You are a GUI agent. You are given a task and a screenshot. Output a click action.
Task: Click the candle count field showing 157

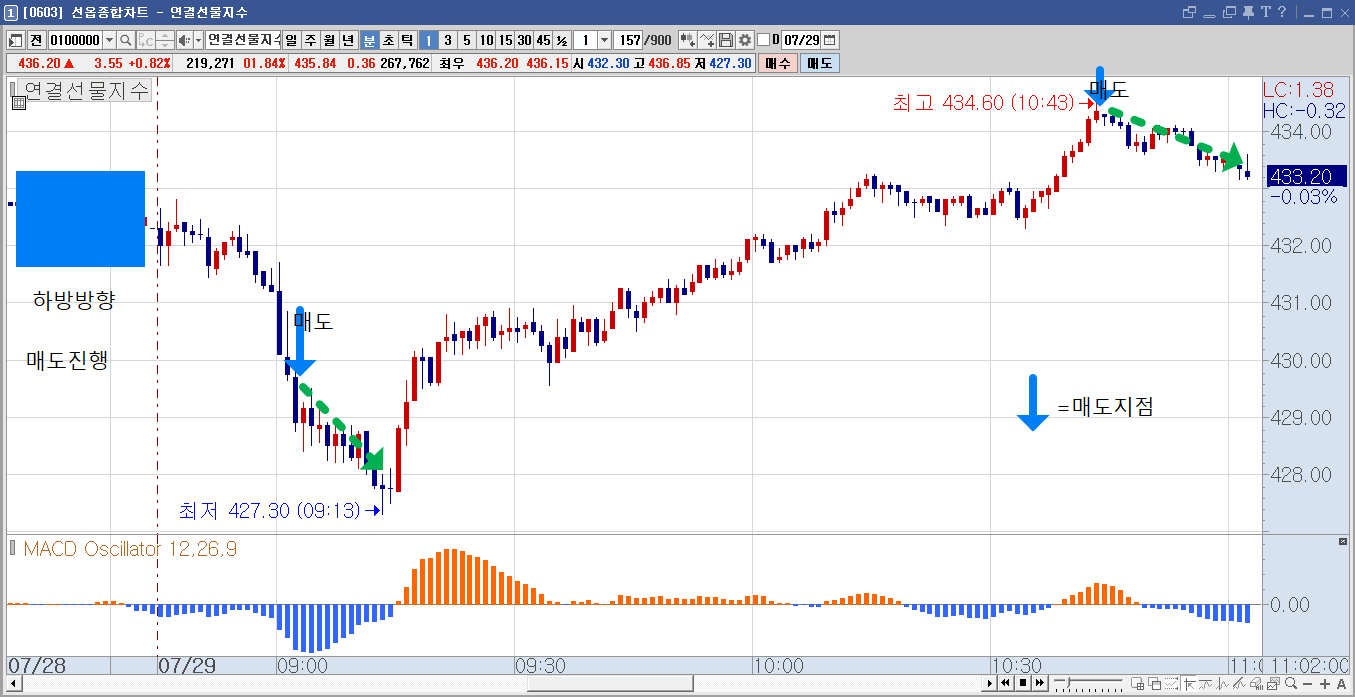click(x=628, y=40)
